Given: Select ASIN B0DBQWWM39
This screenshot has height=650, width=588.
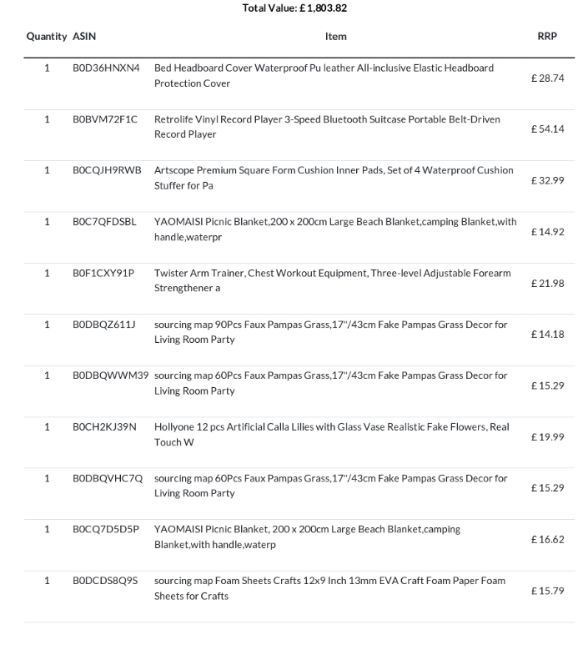Looking at the screenshot, I should click(110, 376).
